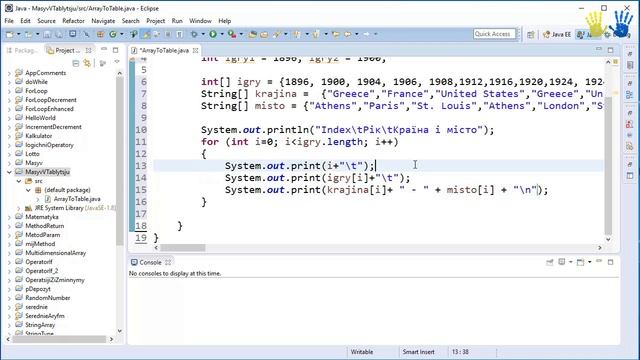Image resolution: width=640 pixels, height=360 pixels.
Task: Maximize the Project Explorer panel
Action: pos(116,50)
